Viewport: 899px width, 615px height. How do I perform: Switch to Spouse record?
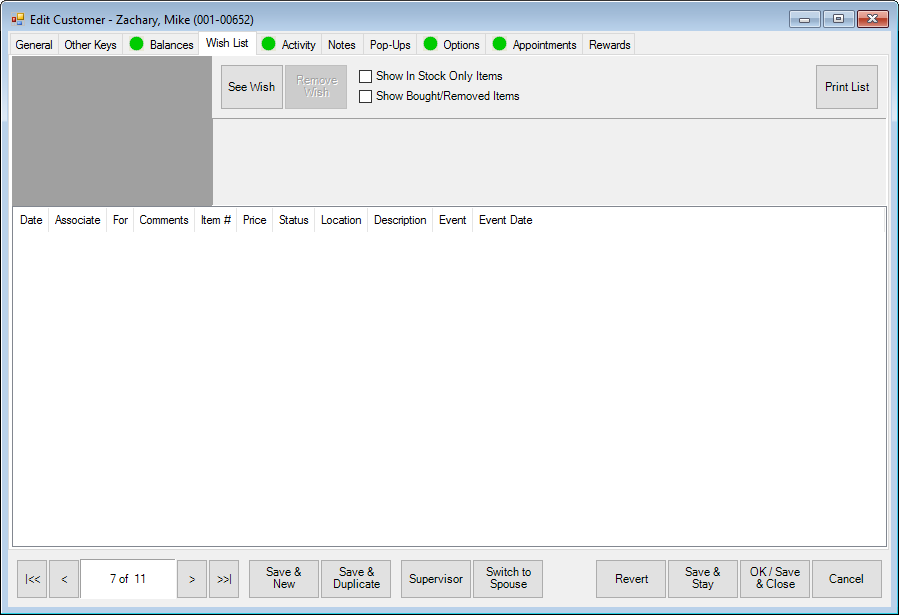(x=508, y=579)
